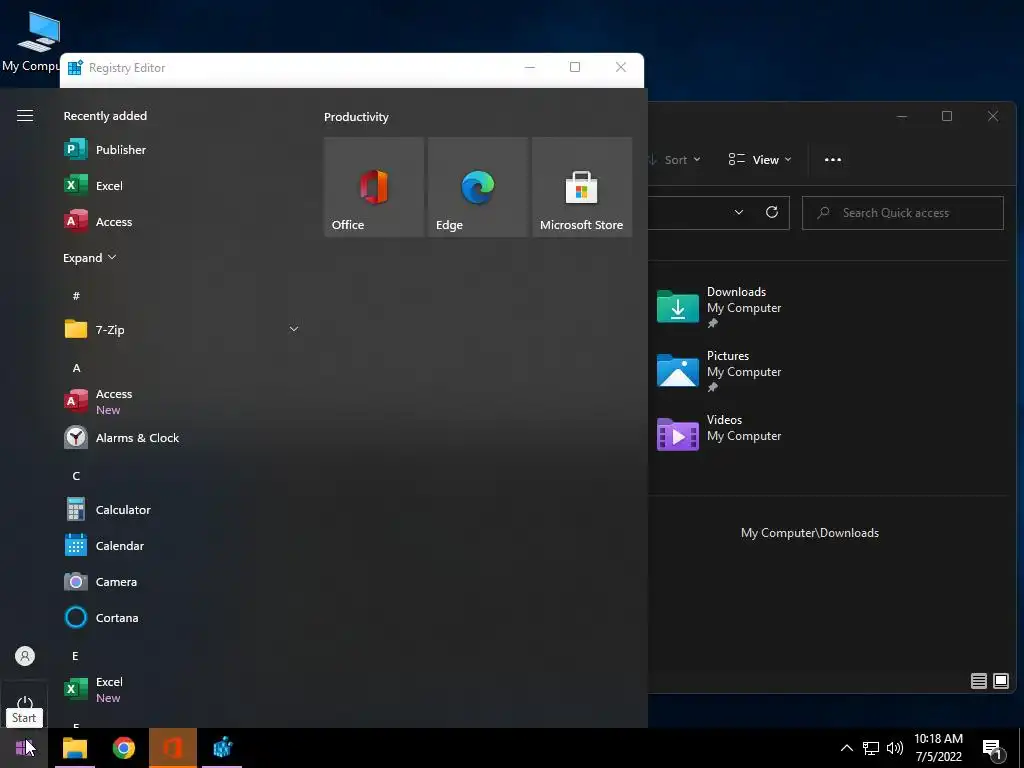The width and height of the screenshot is (1024, 768).
Task: Expand the Start menu hamburger navigation
Action: coord(25,116)
